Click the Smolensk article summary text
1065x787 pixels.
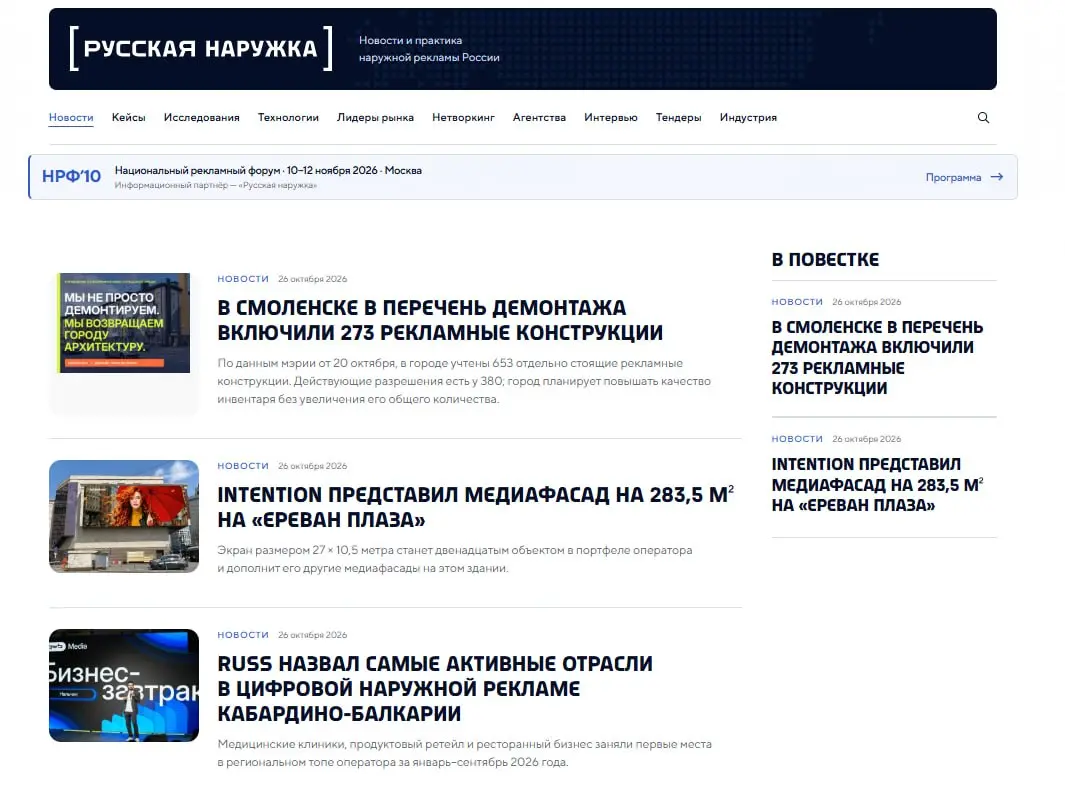464,381
